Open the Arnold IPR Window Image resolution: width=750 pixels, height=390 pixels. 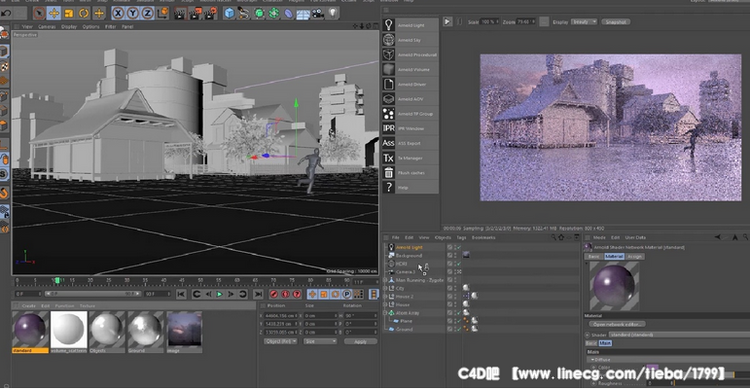point(410,128)
